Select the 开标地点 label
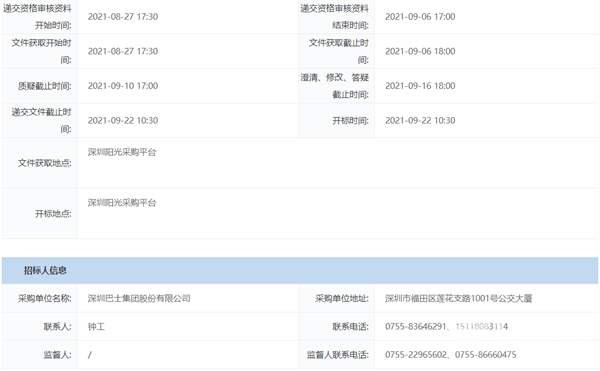 point(53,214)
